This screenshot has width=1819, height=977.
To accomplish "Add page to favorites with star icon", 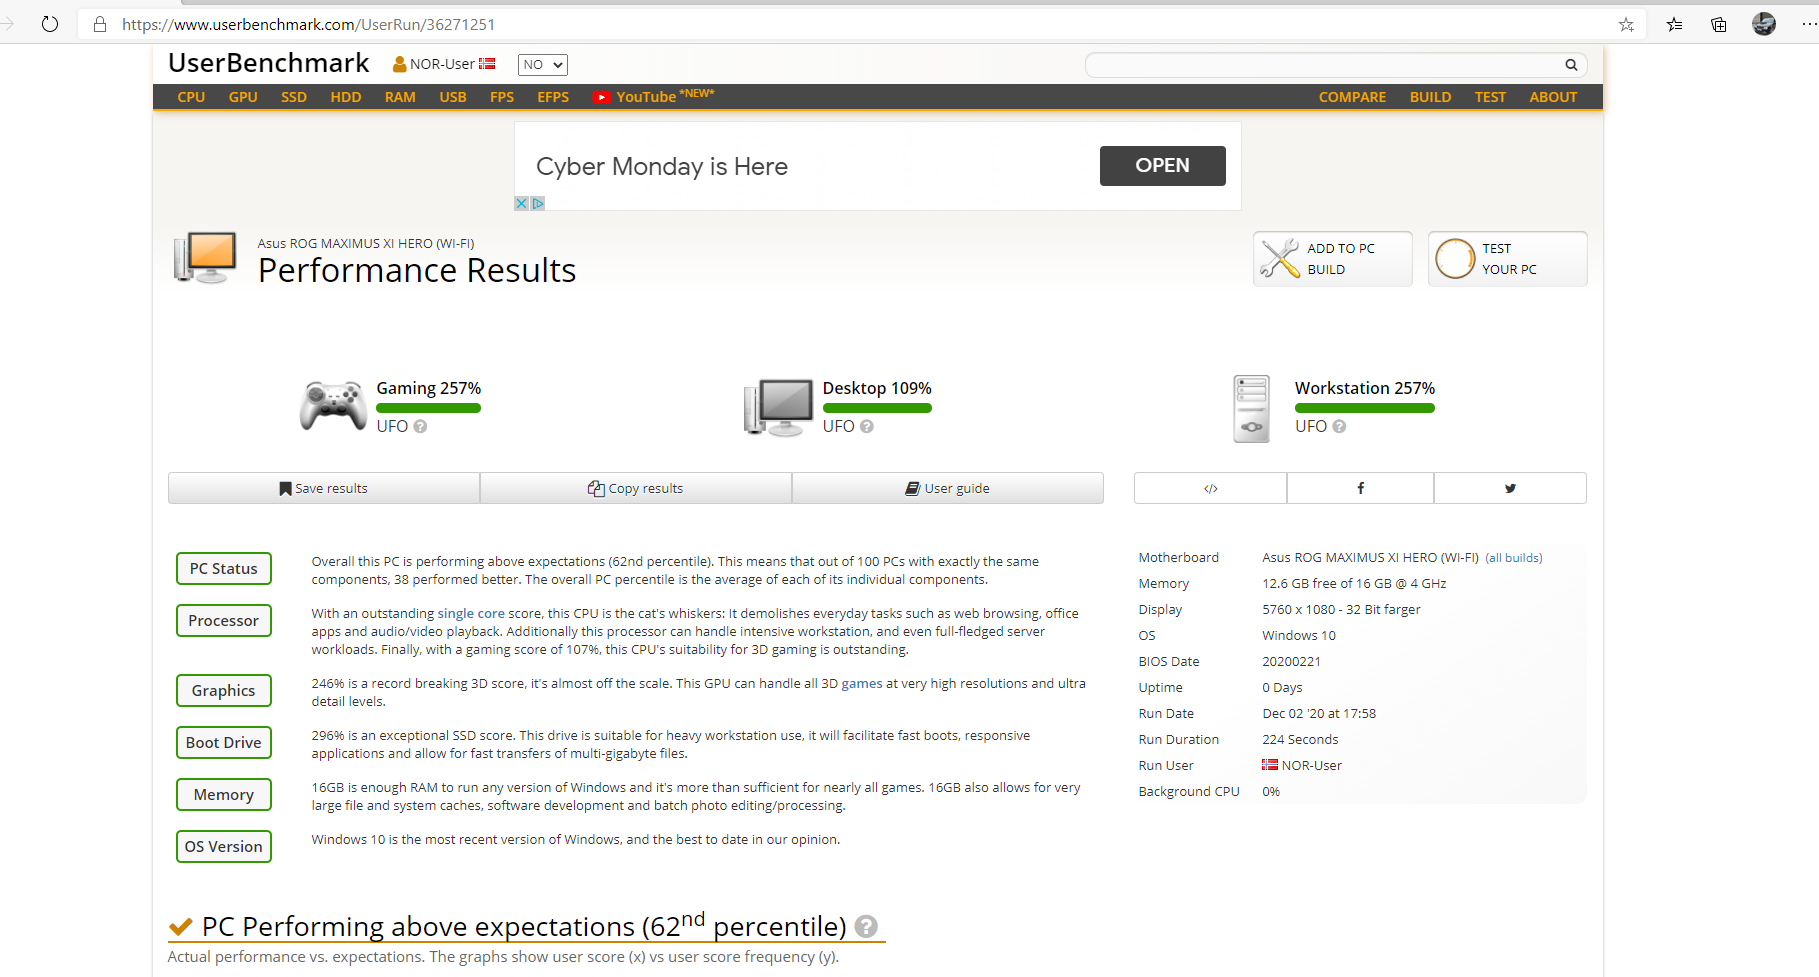I will pyautogui.click(x=1627, y=24).
